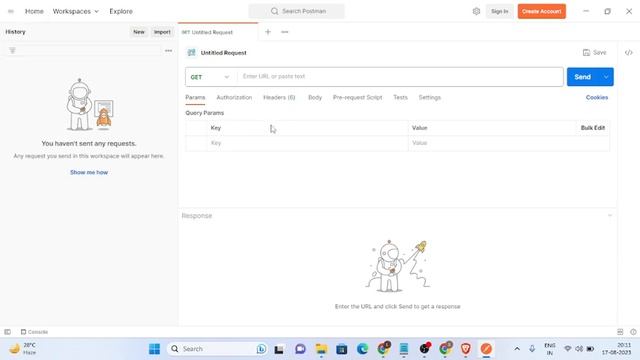The height and width of the screenshot is (360, 640).
Task: Open the code snippet panel icon
Action: pyautogui.click(x=629, y=52)
